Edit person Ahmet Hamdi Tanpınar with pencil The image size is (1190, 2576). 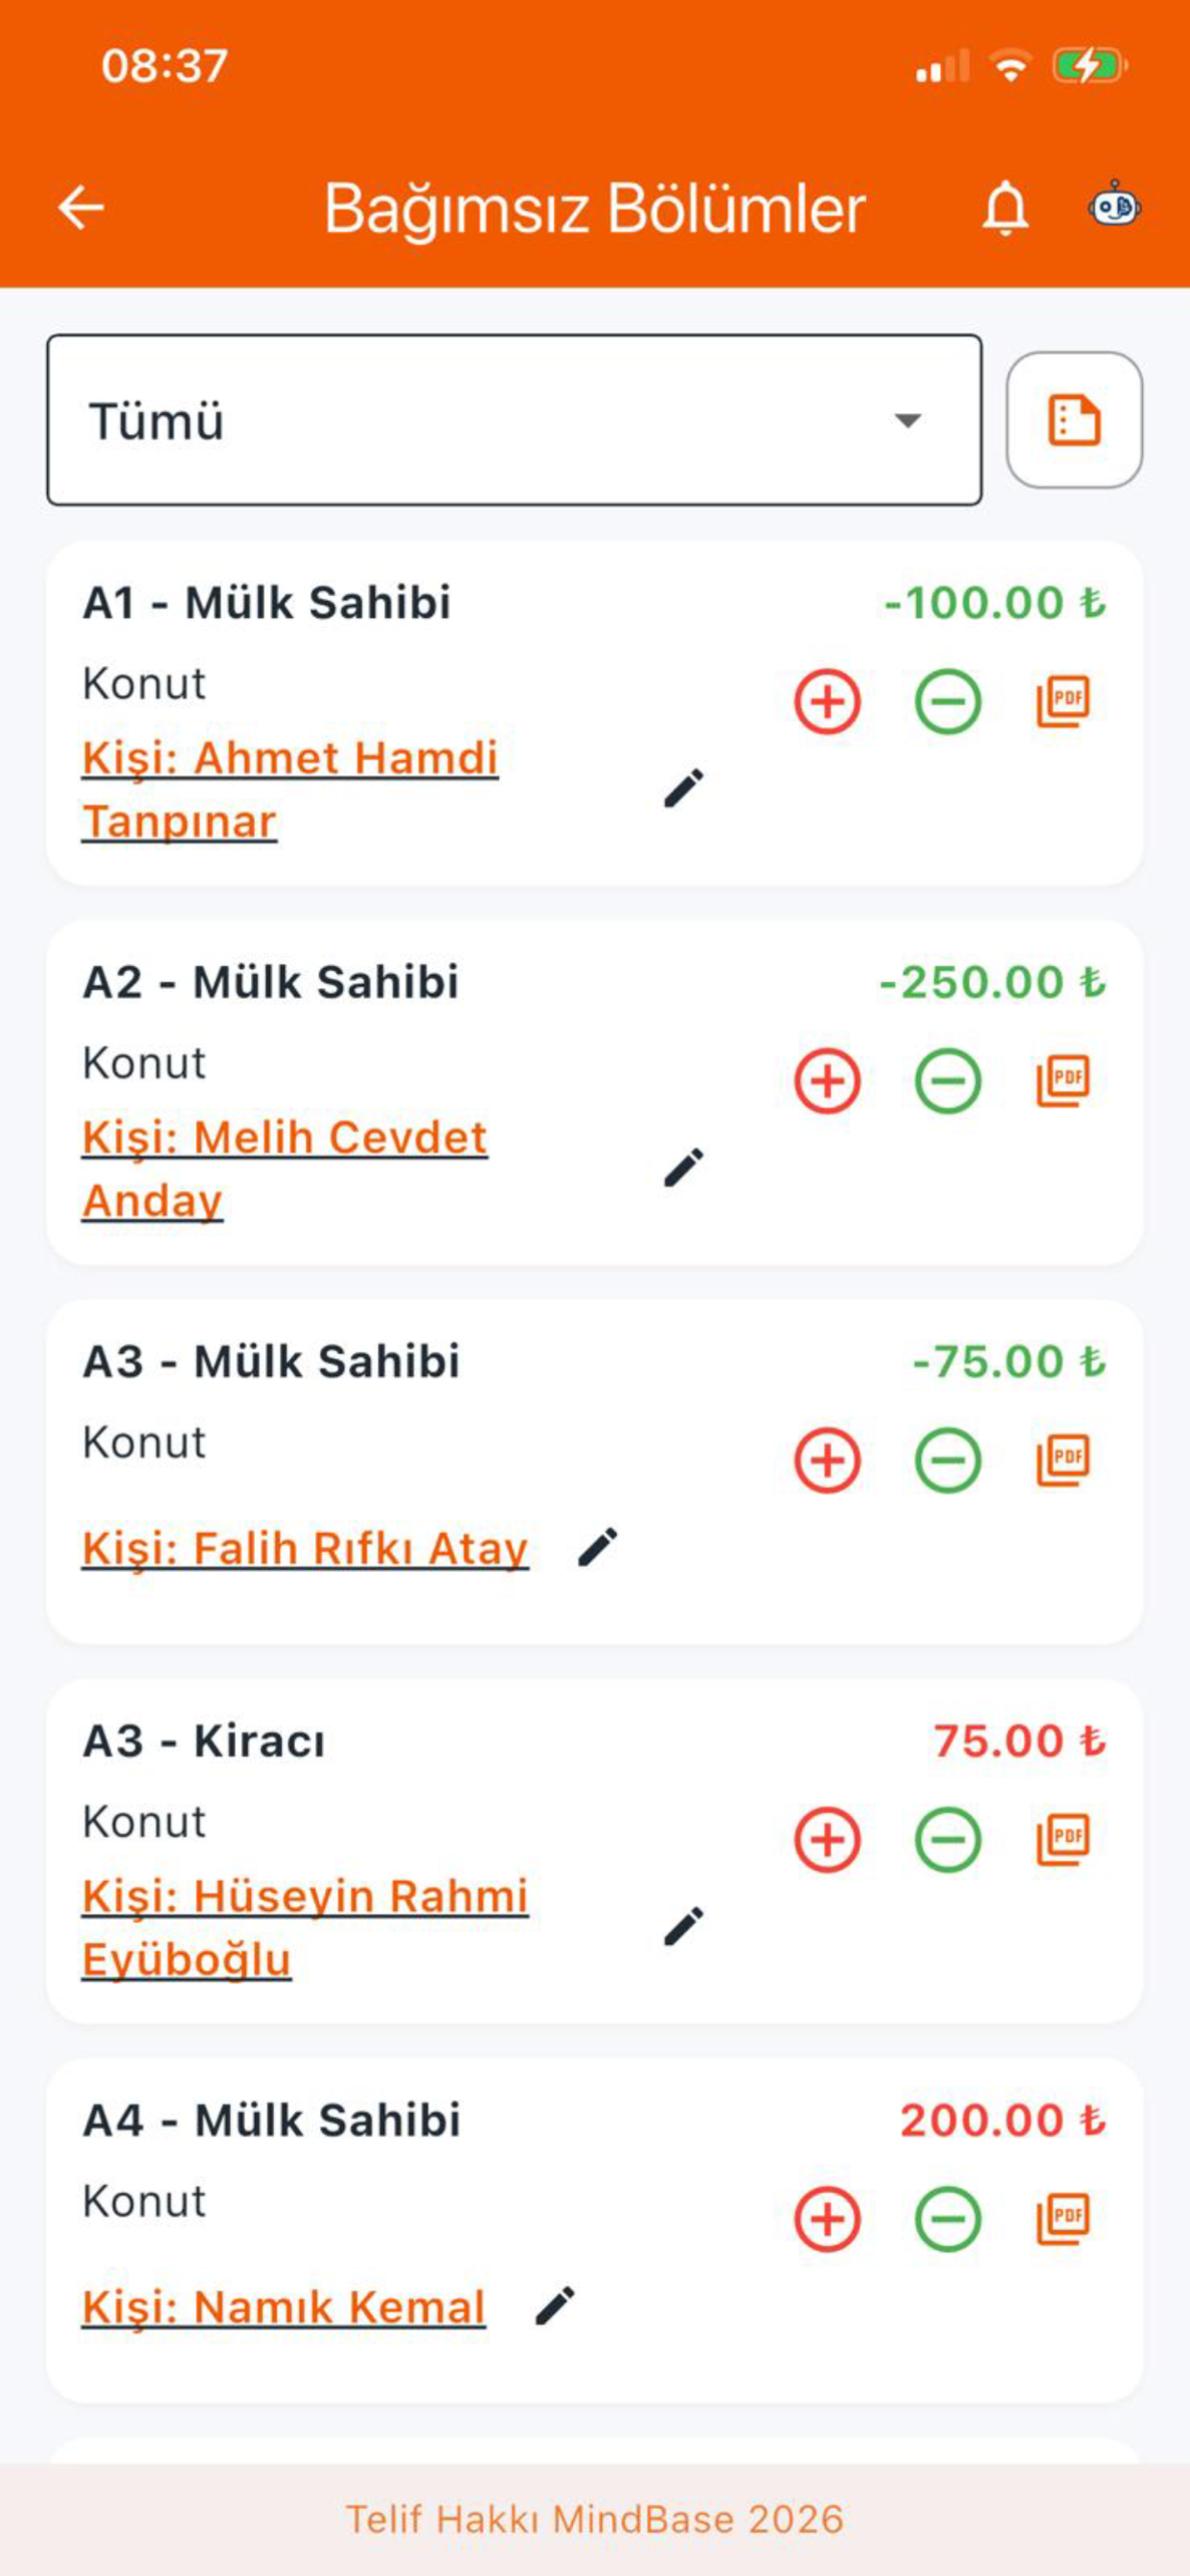(x=684, y=788)
